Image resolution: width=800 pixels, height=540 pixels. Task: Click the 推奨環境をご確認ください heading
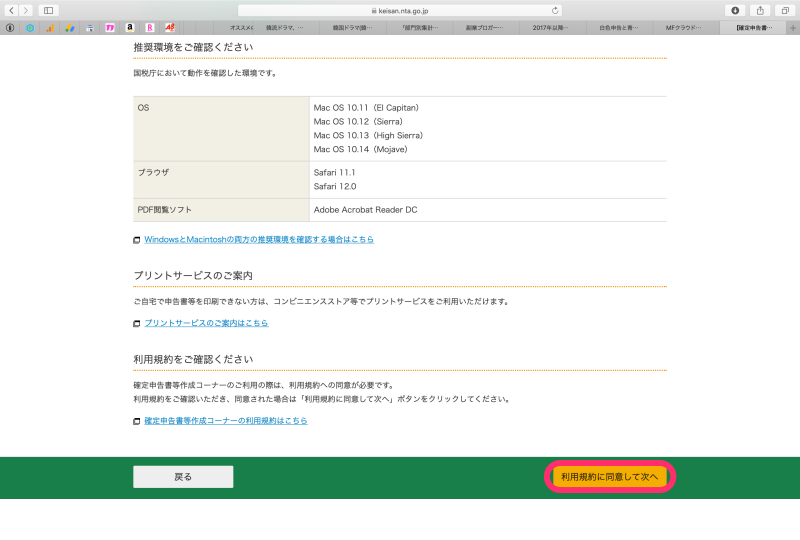coord(193,47)
